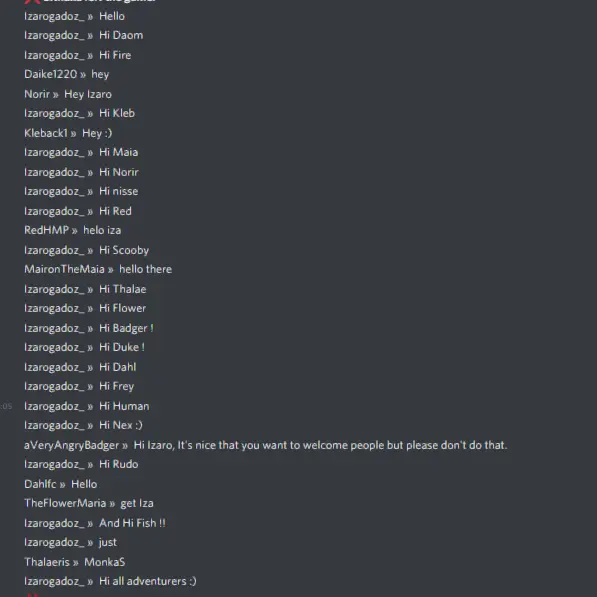The height and width of the screenshot is (597, 597).
Task: Select the 'hello there' message text
Action: click(145, 269)
